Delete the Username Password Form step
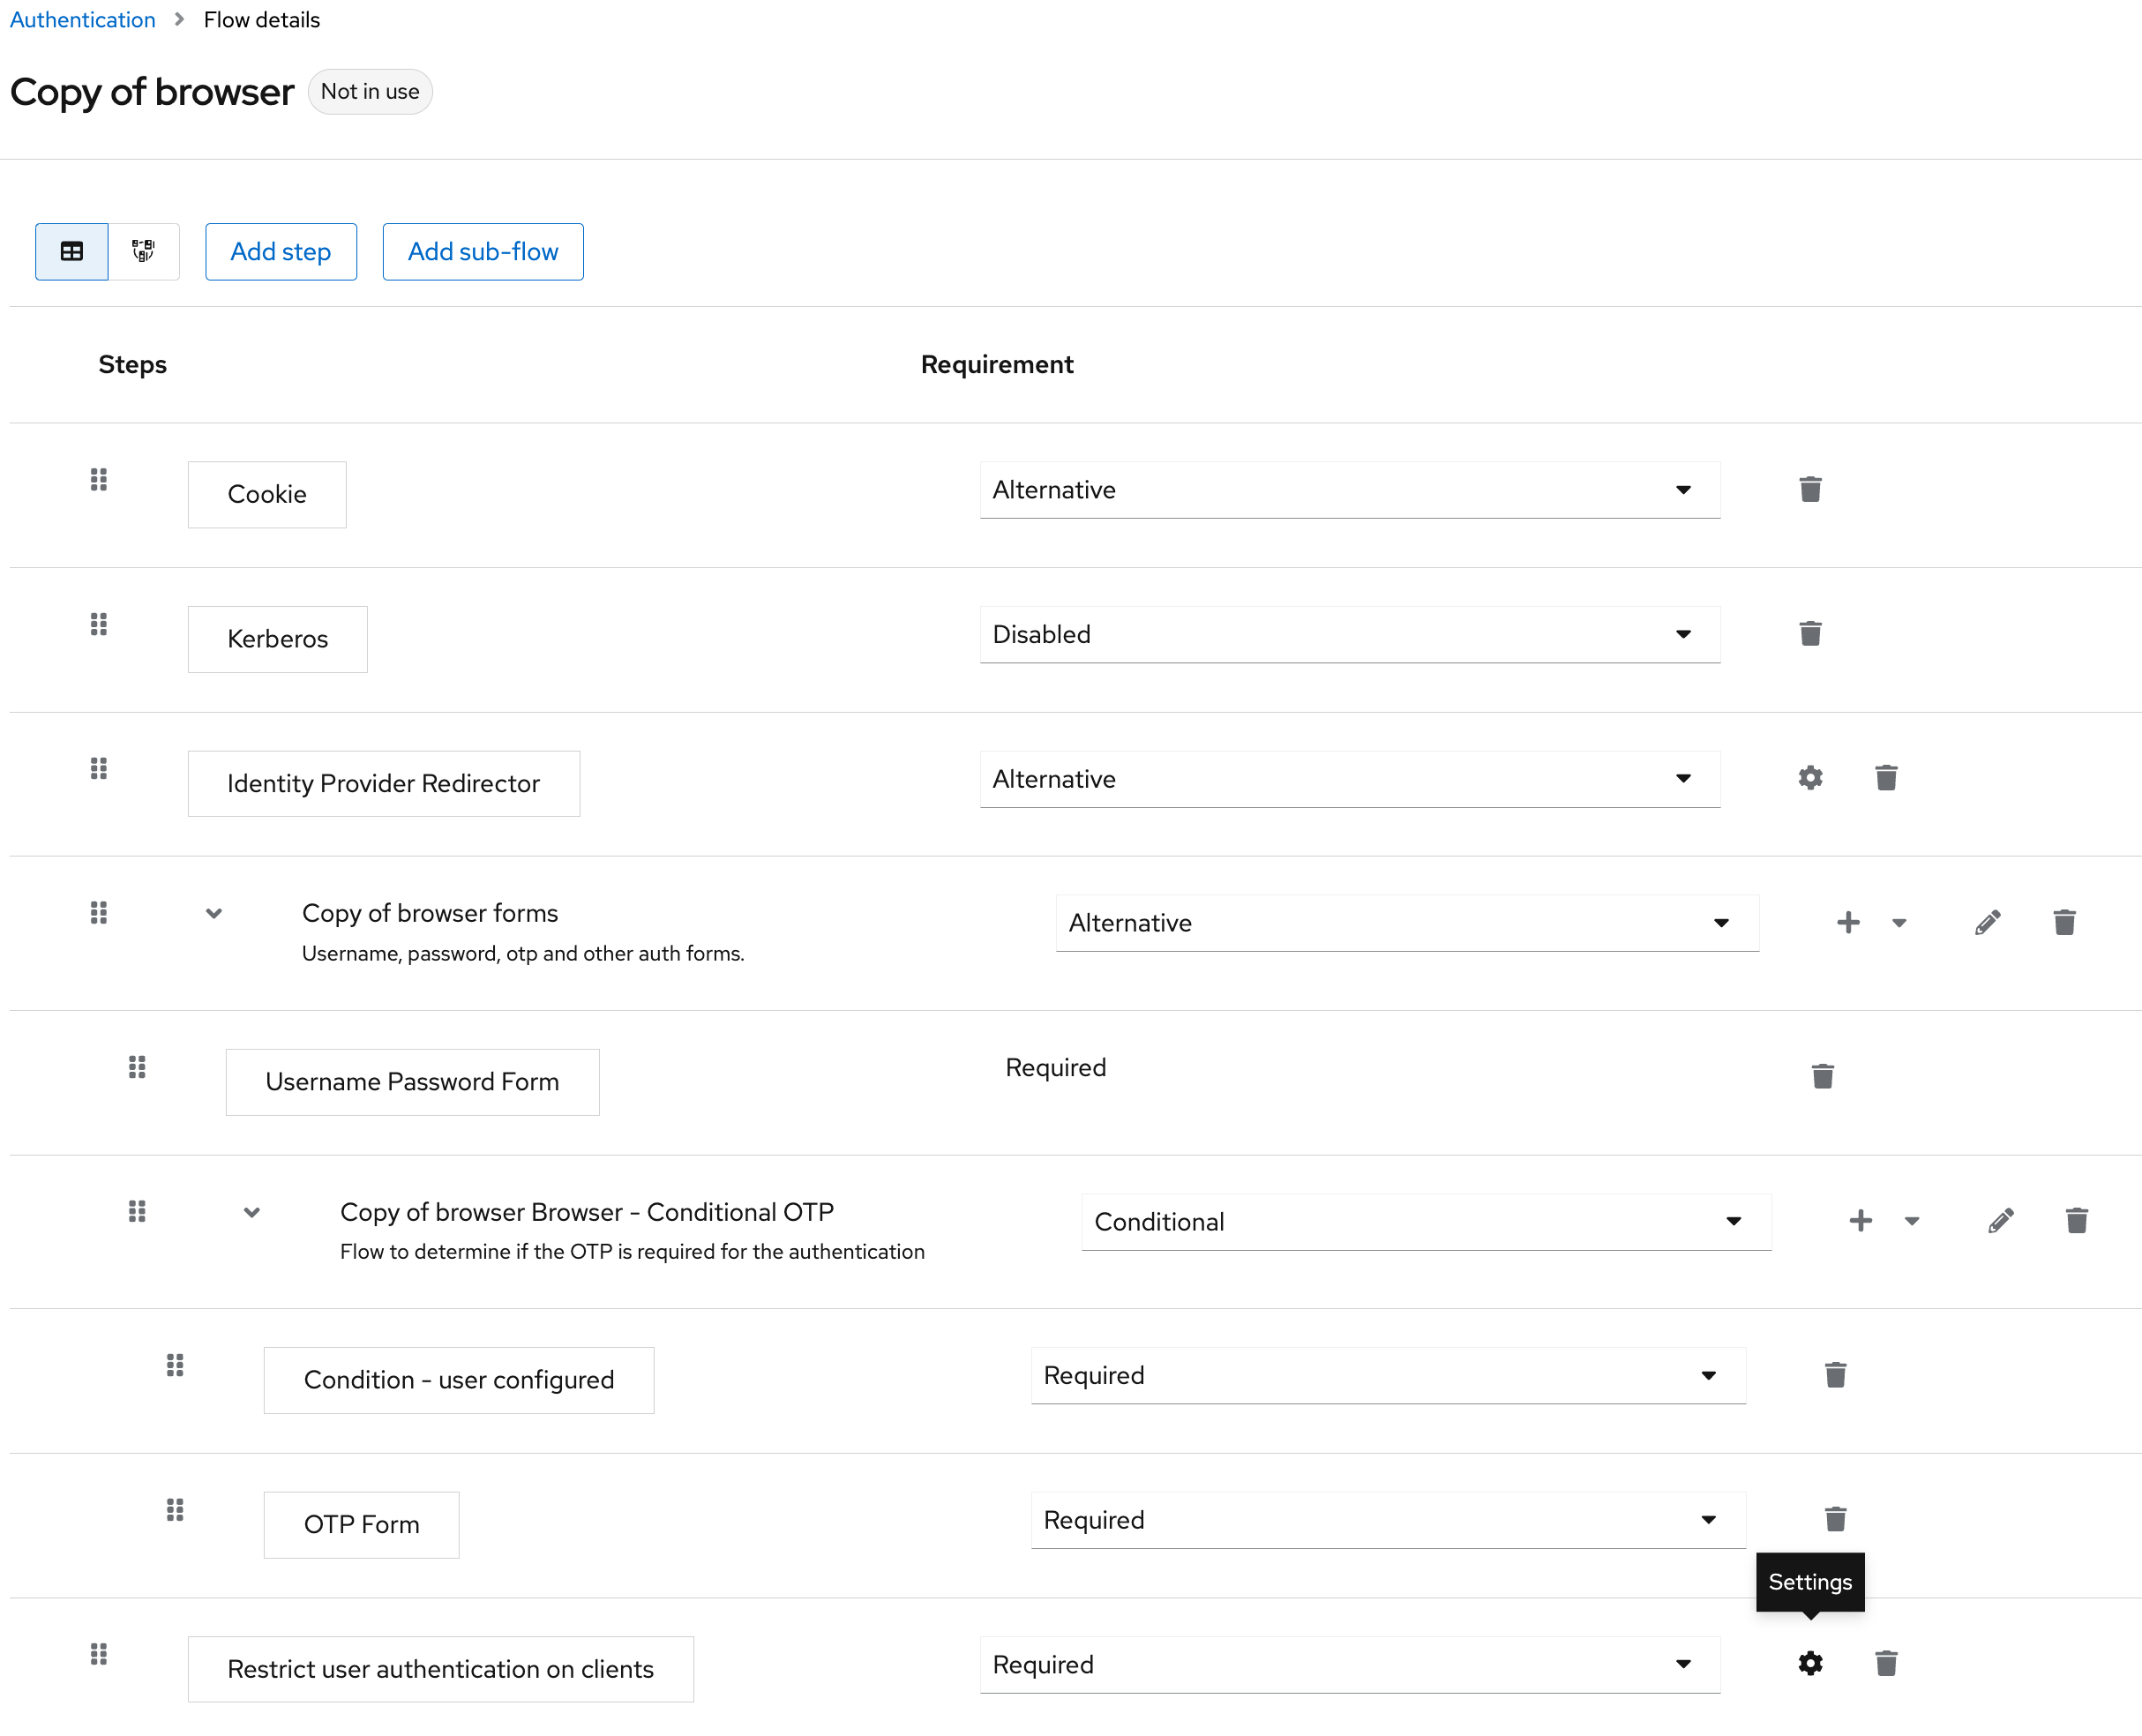The width and height of the screenshot is (2142, 1736). coord(1822,1076)
